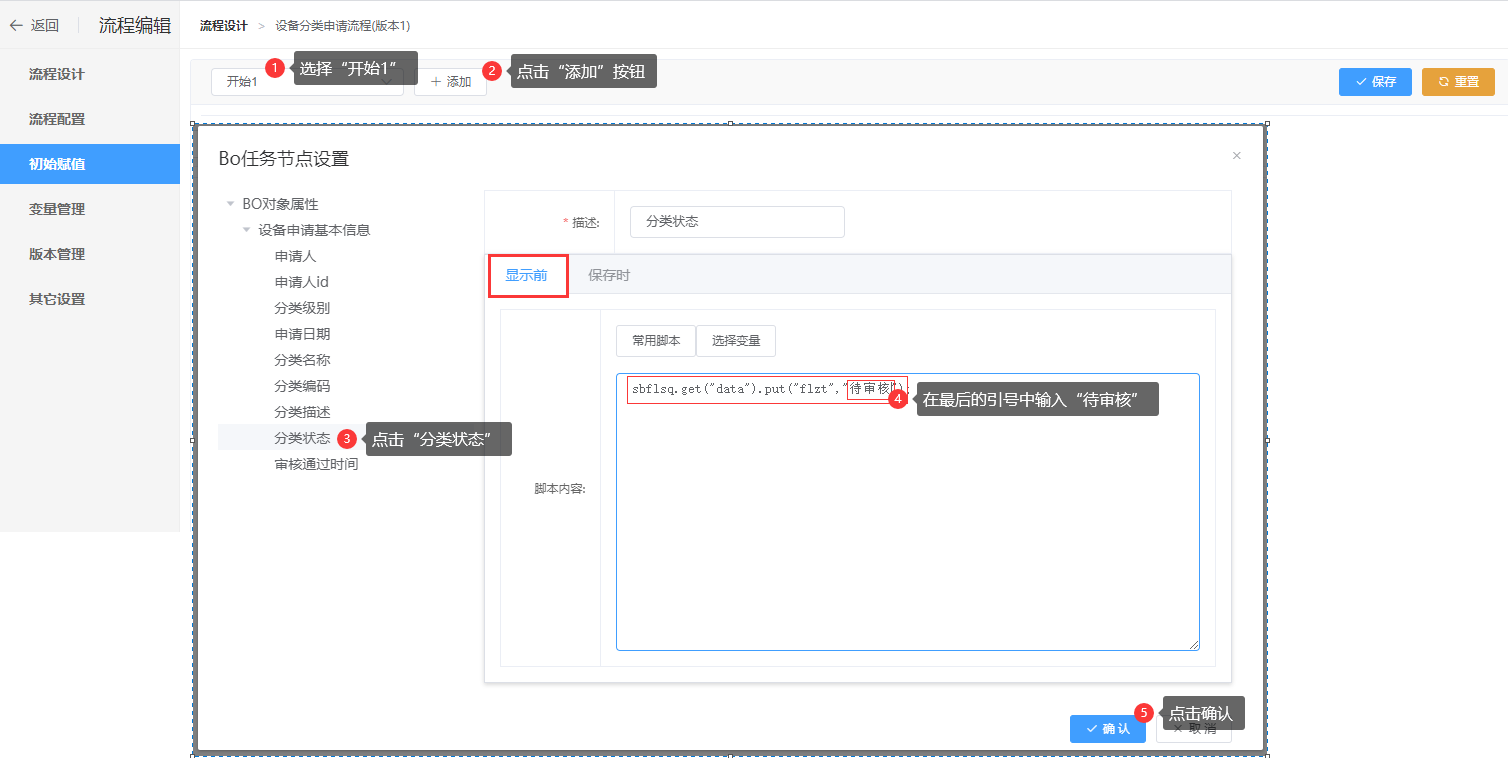
Task: Collapse the BO对象属性 tree node
Action: (231, 204)
